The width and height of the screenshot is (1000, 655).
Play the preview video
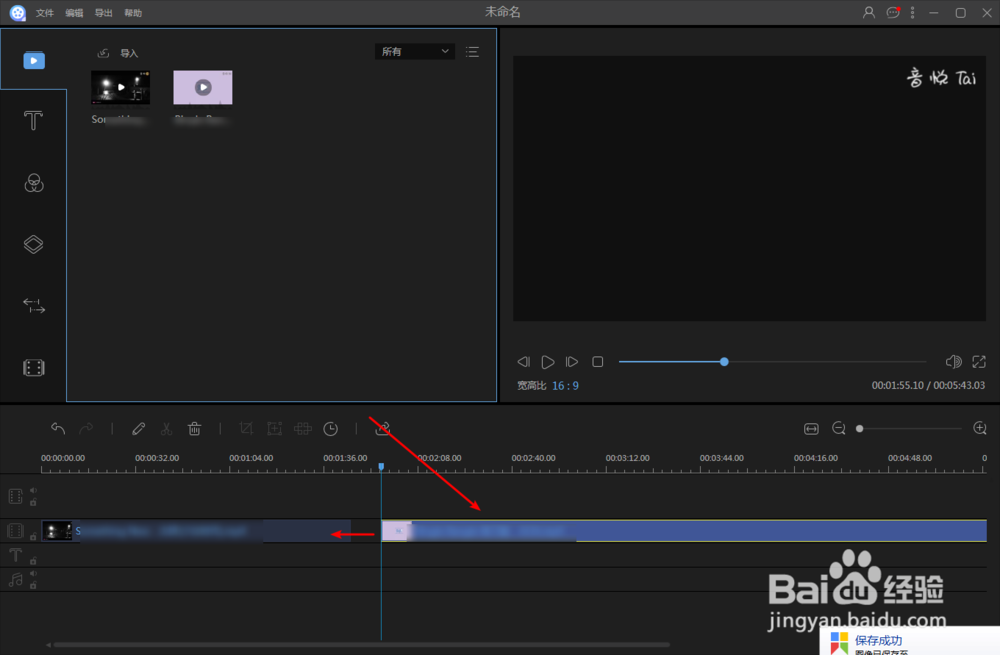click(548, 362)
